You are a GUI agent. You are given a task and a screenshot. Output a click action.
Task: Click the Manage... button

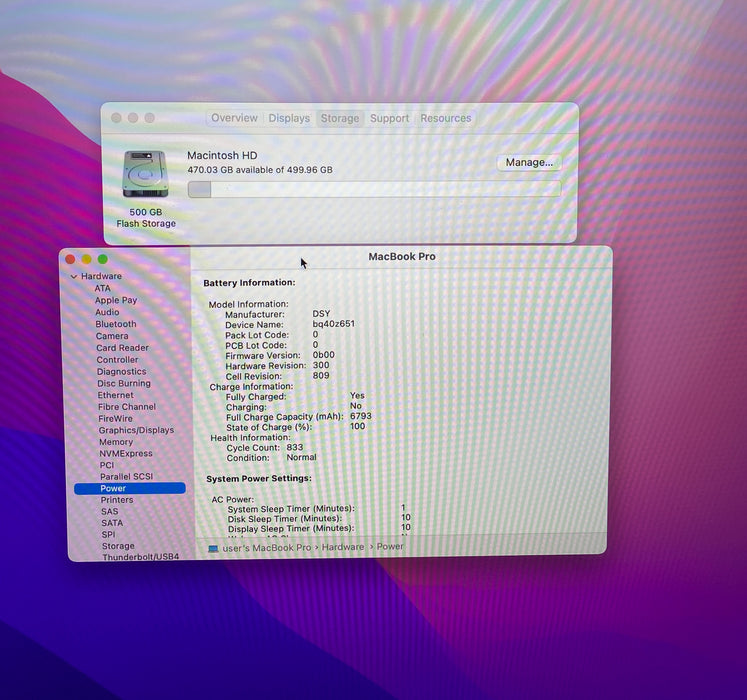coord(529,162)
